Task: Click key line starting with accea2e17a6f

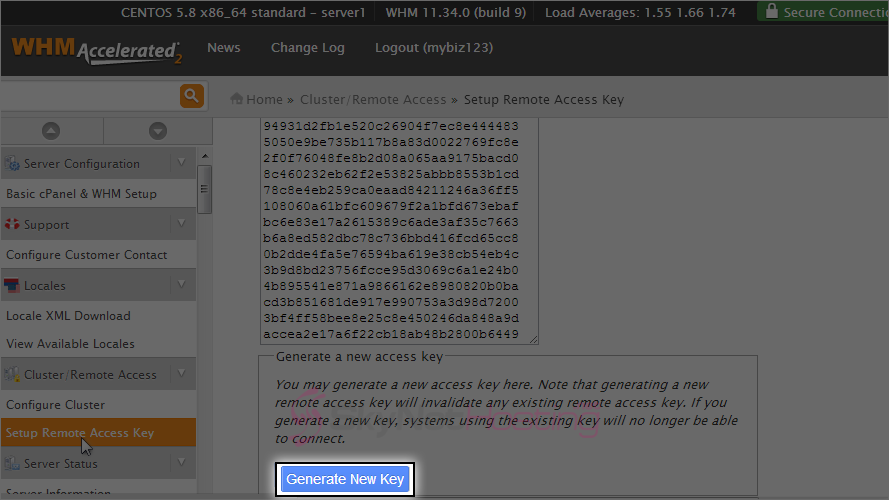Action: pyautogui.click(x=391, y=334)
